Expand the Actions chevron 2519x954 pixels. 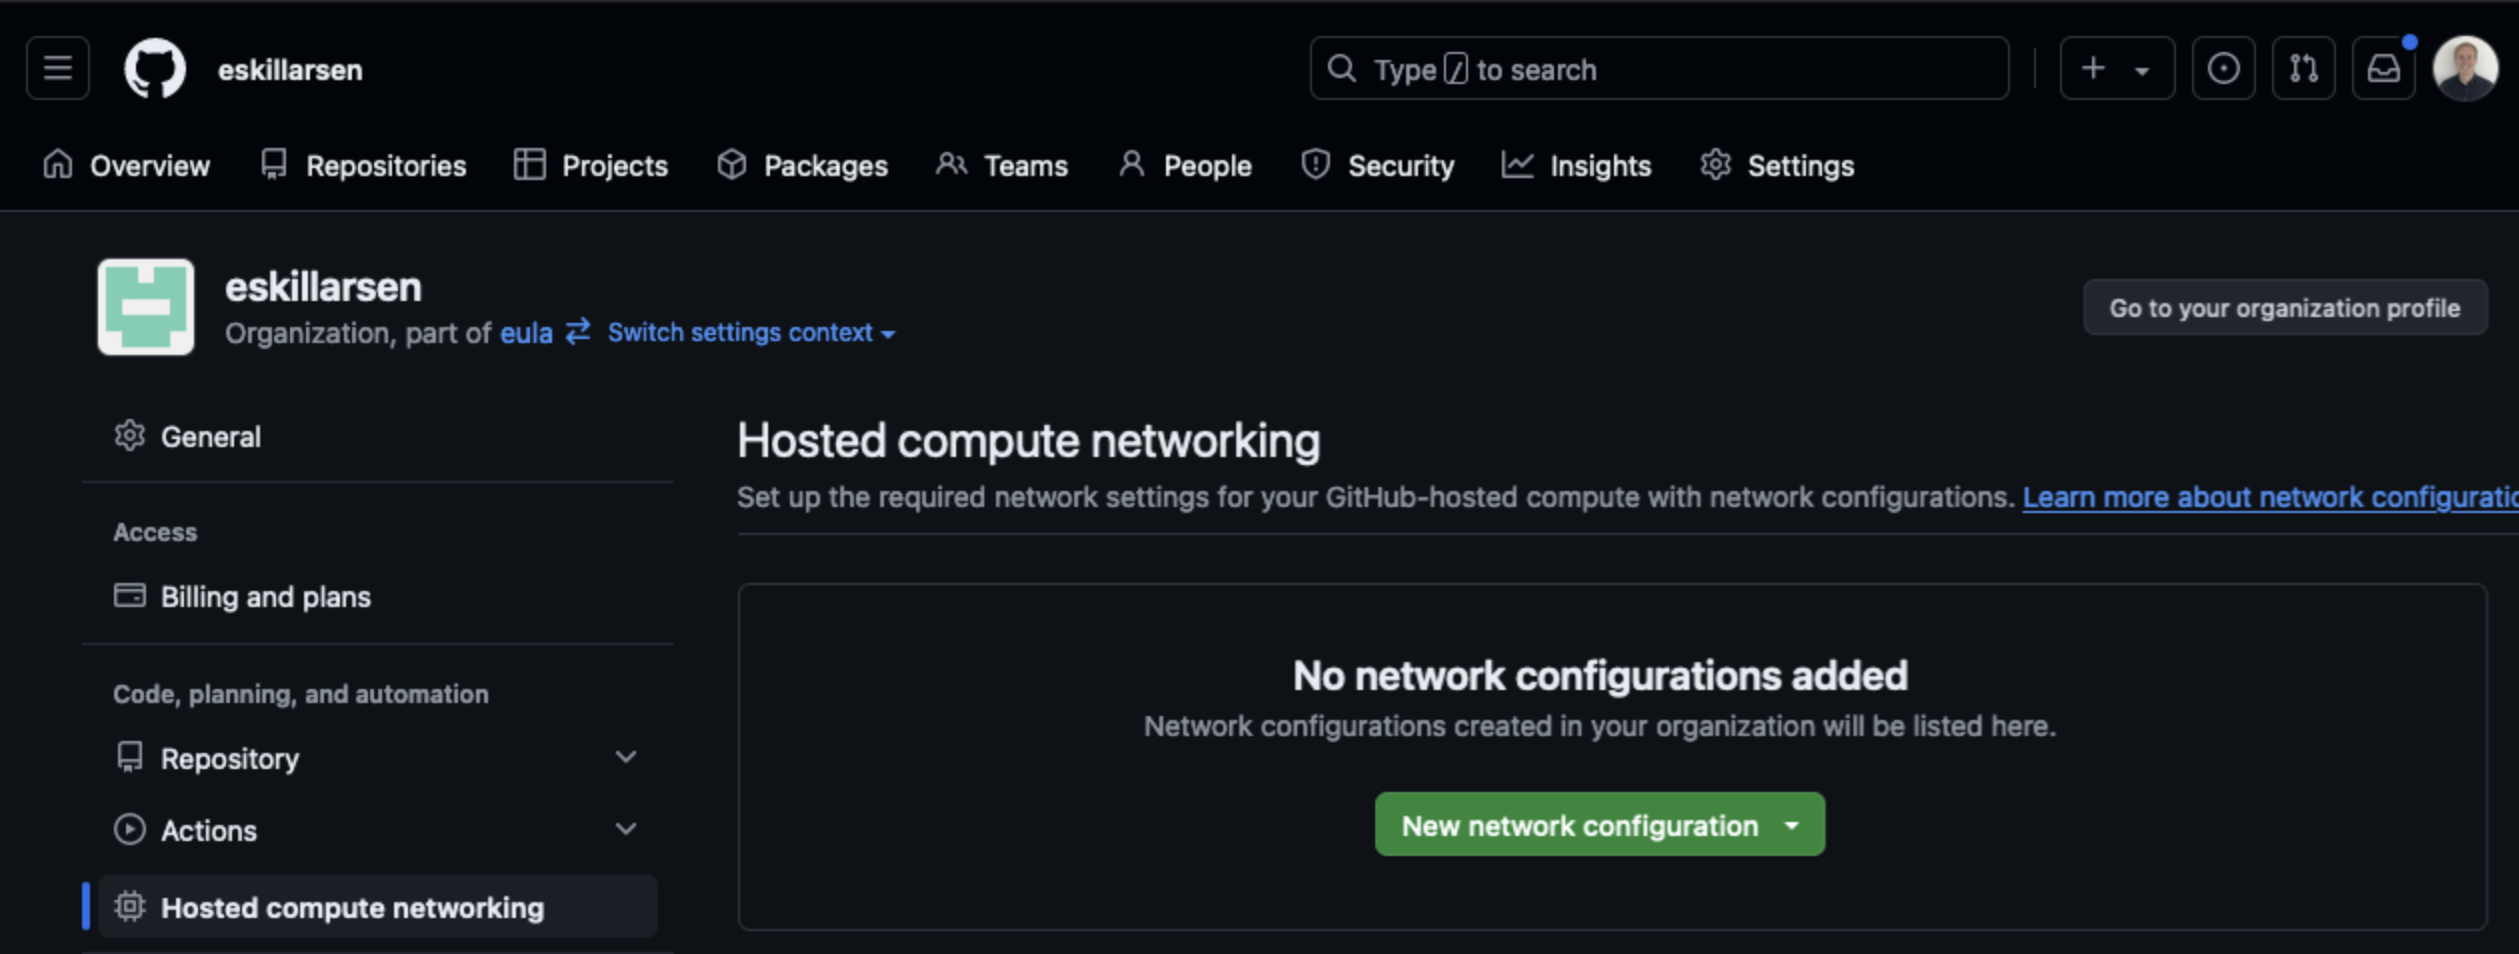tap(626, 829)
